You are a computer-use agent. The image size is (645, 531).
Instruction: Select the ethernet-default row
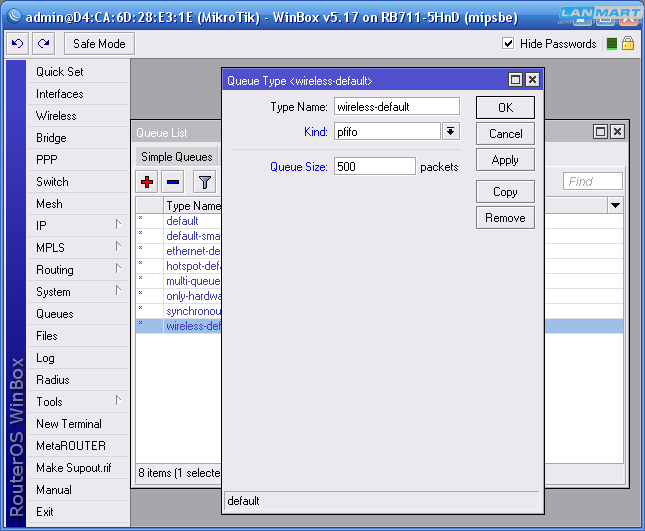click(x=179, y=251)
